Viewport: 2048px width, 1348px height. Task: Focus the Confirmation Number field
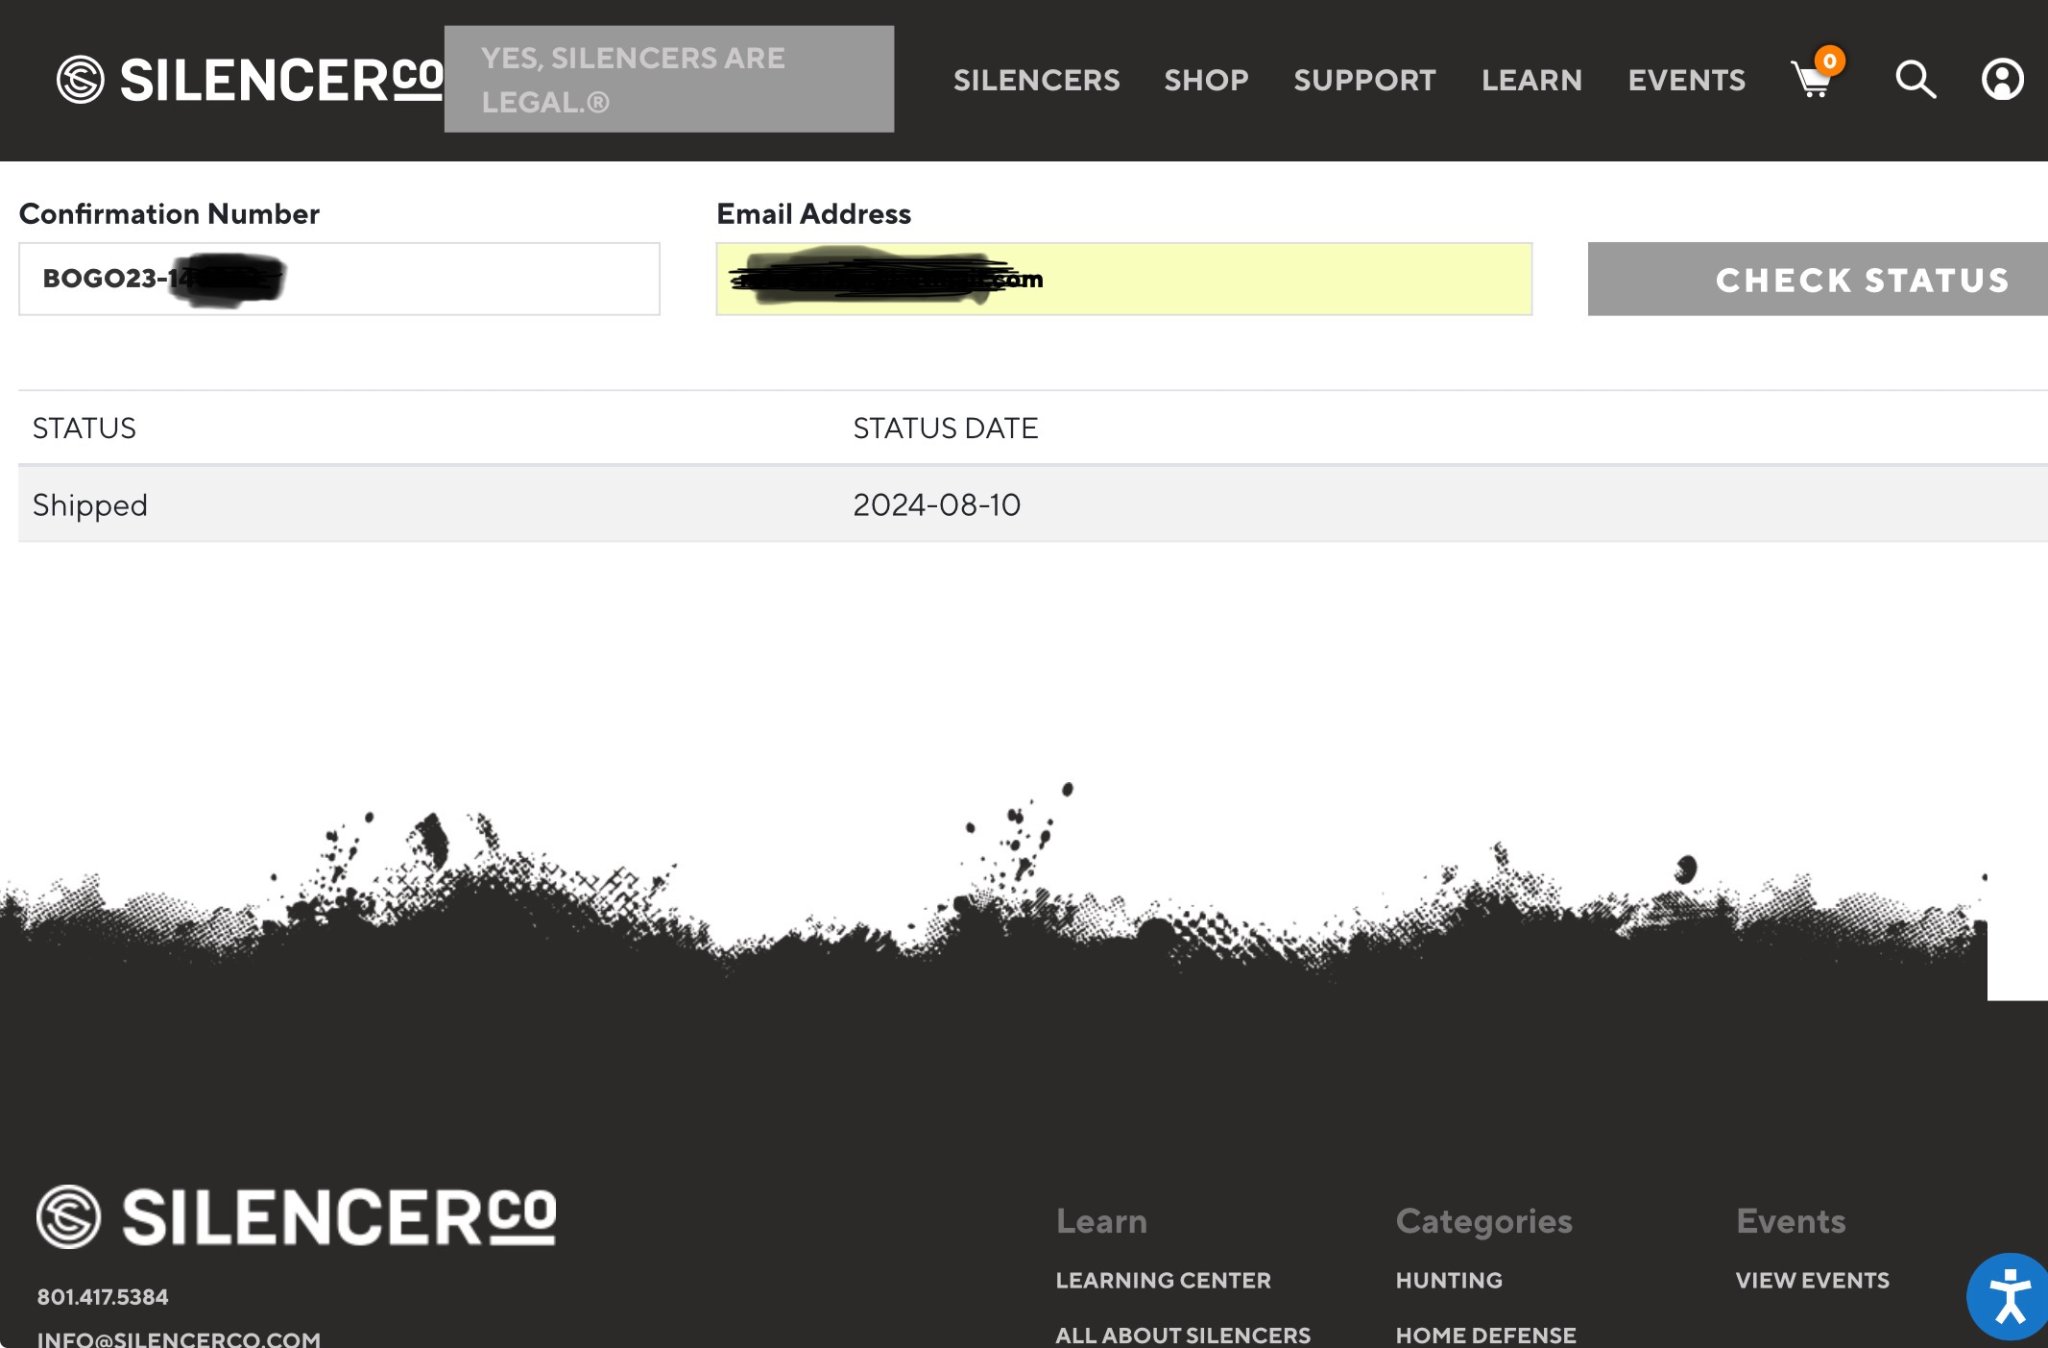[339, 279]
